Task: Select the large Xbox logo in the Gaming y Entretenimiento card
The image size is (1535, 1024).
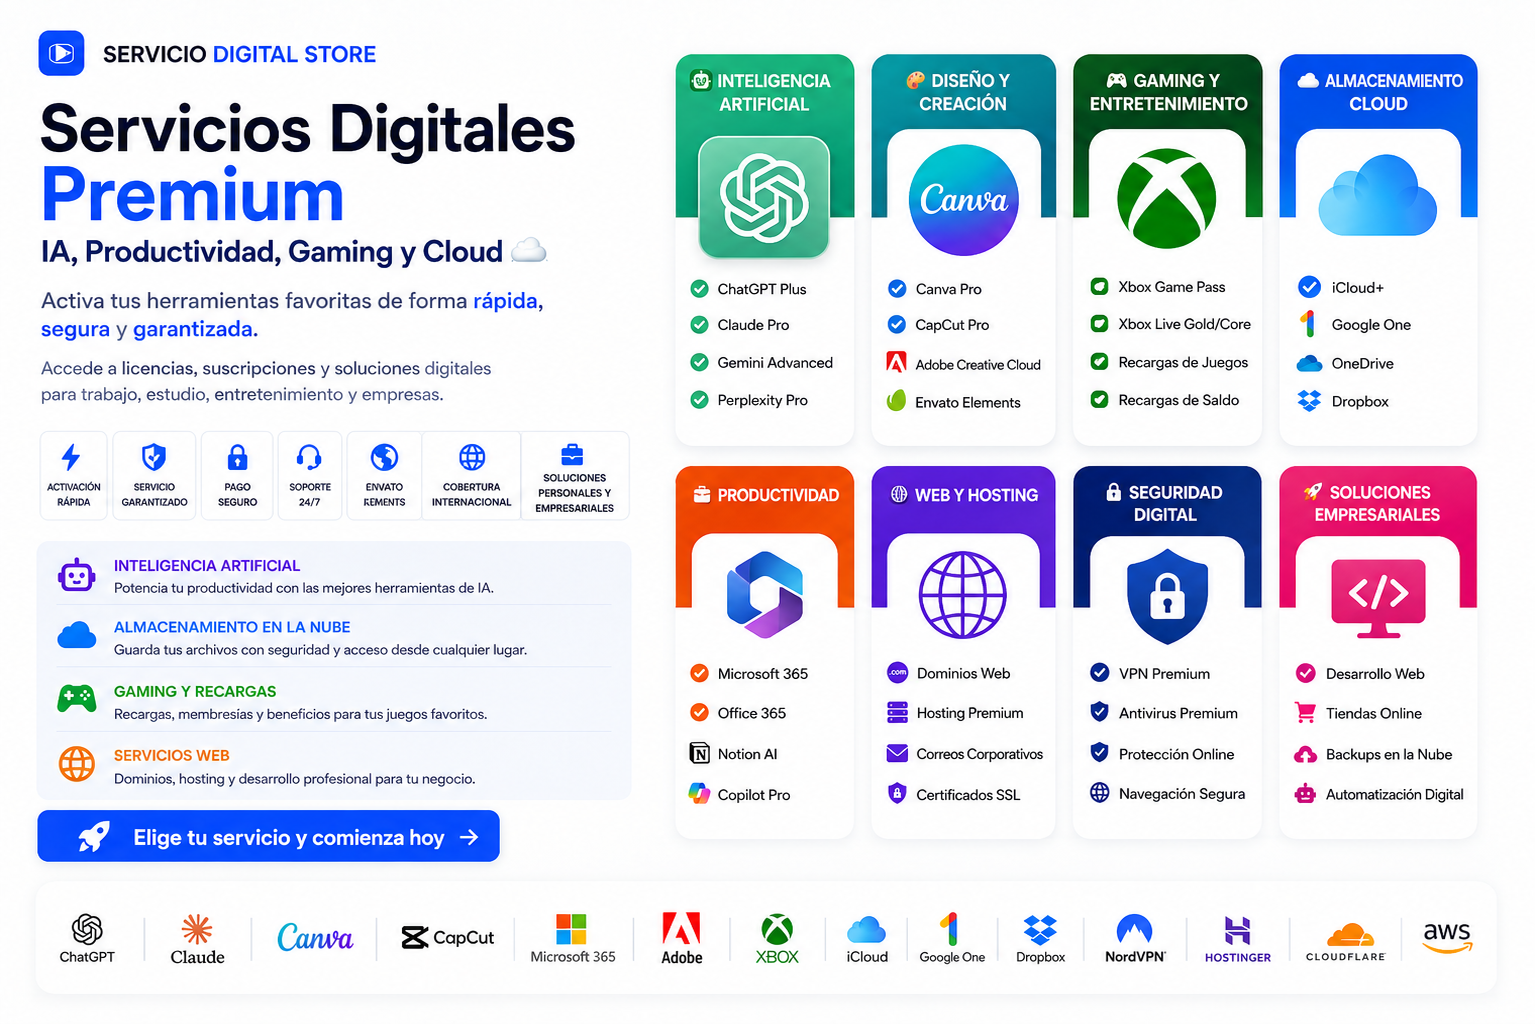Action: click(x=1166, y=198)
